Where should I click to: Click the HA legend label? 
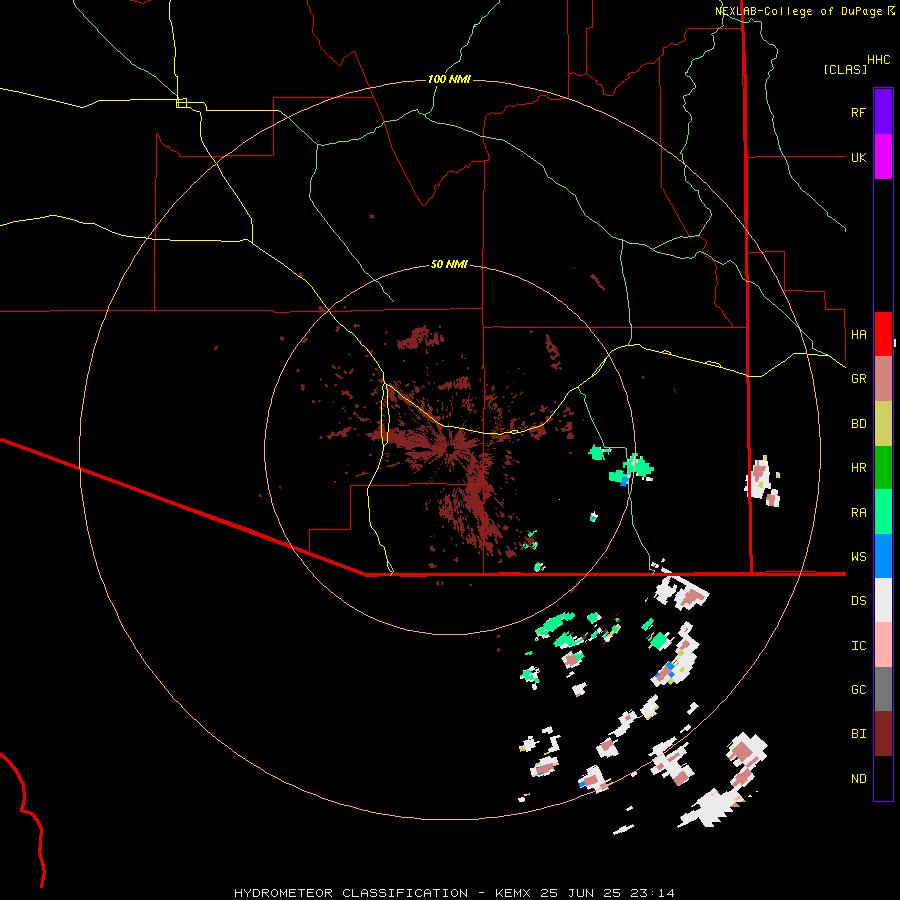(x=858, y=335)
